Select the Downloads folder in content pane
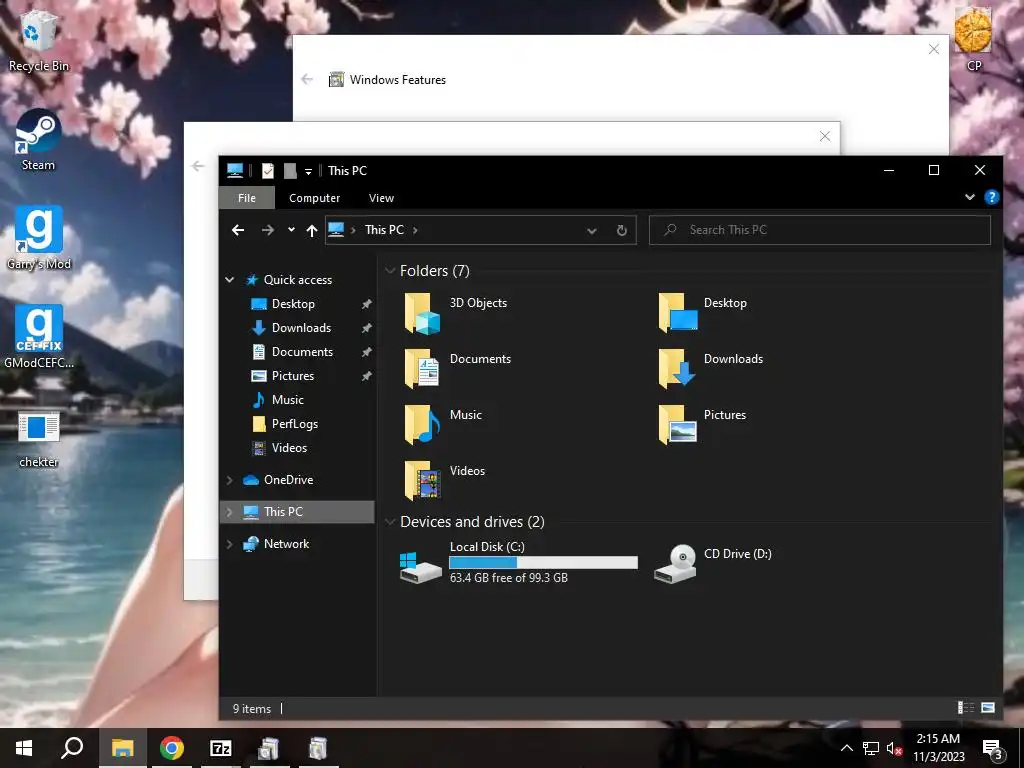This screenshot has height=768, width=1024. pos(712,368)
